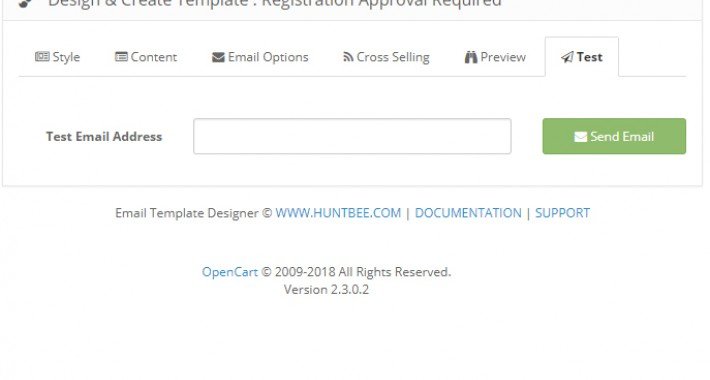Follow the SUPPORT link in the footer
The image size is (710, 380).
562,213
